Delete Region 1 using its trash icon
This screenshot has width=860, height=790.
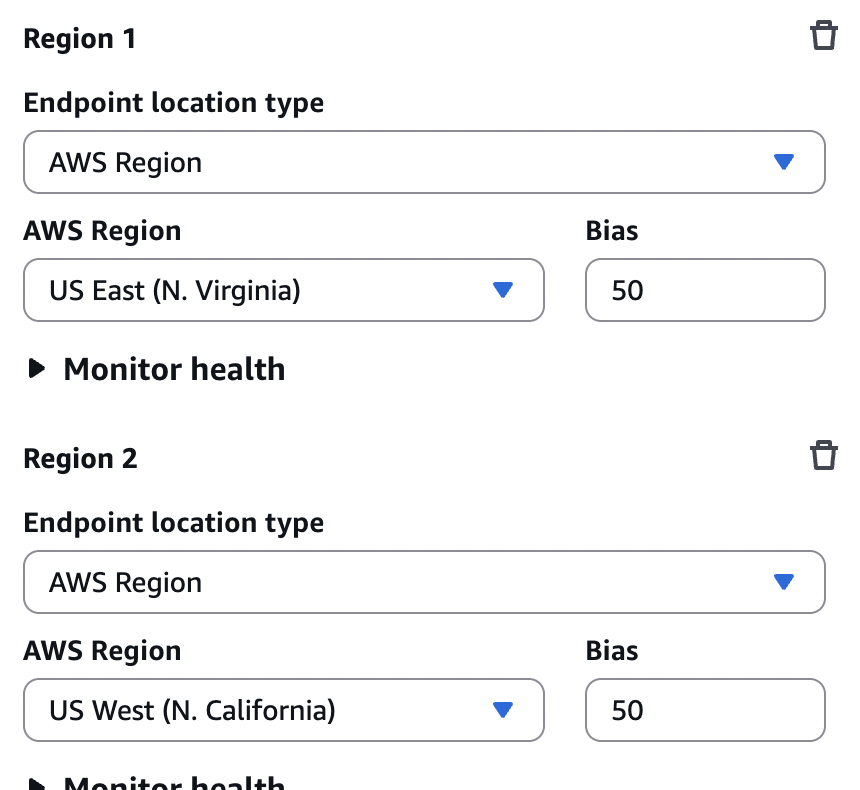(x=823, y=37)
